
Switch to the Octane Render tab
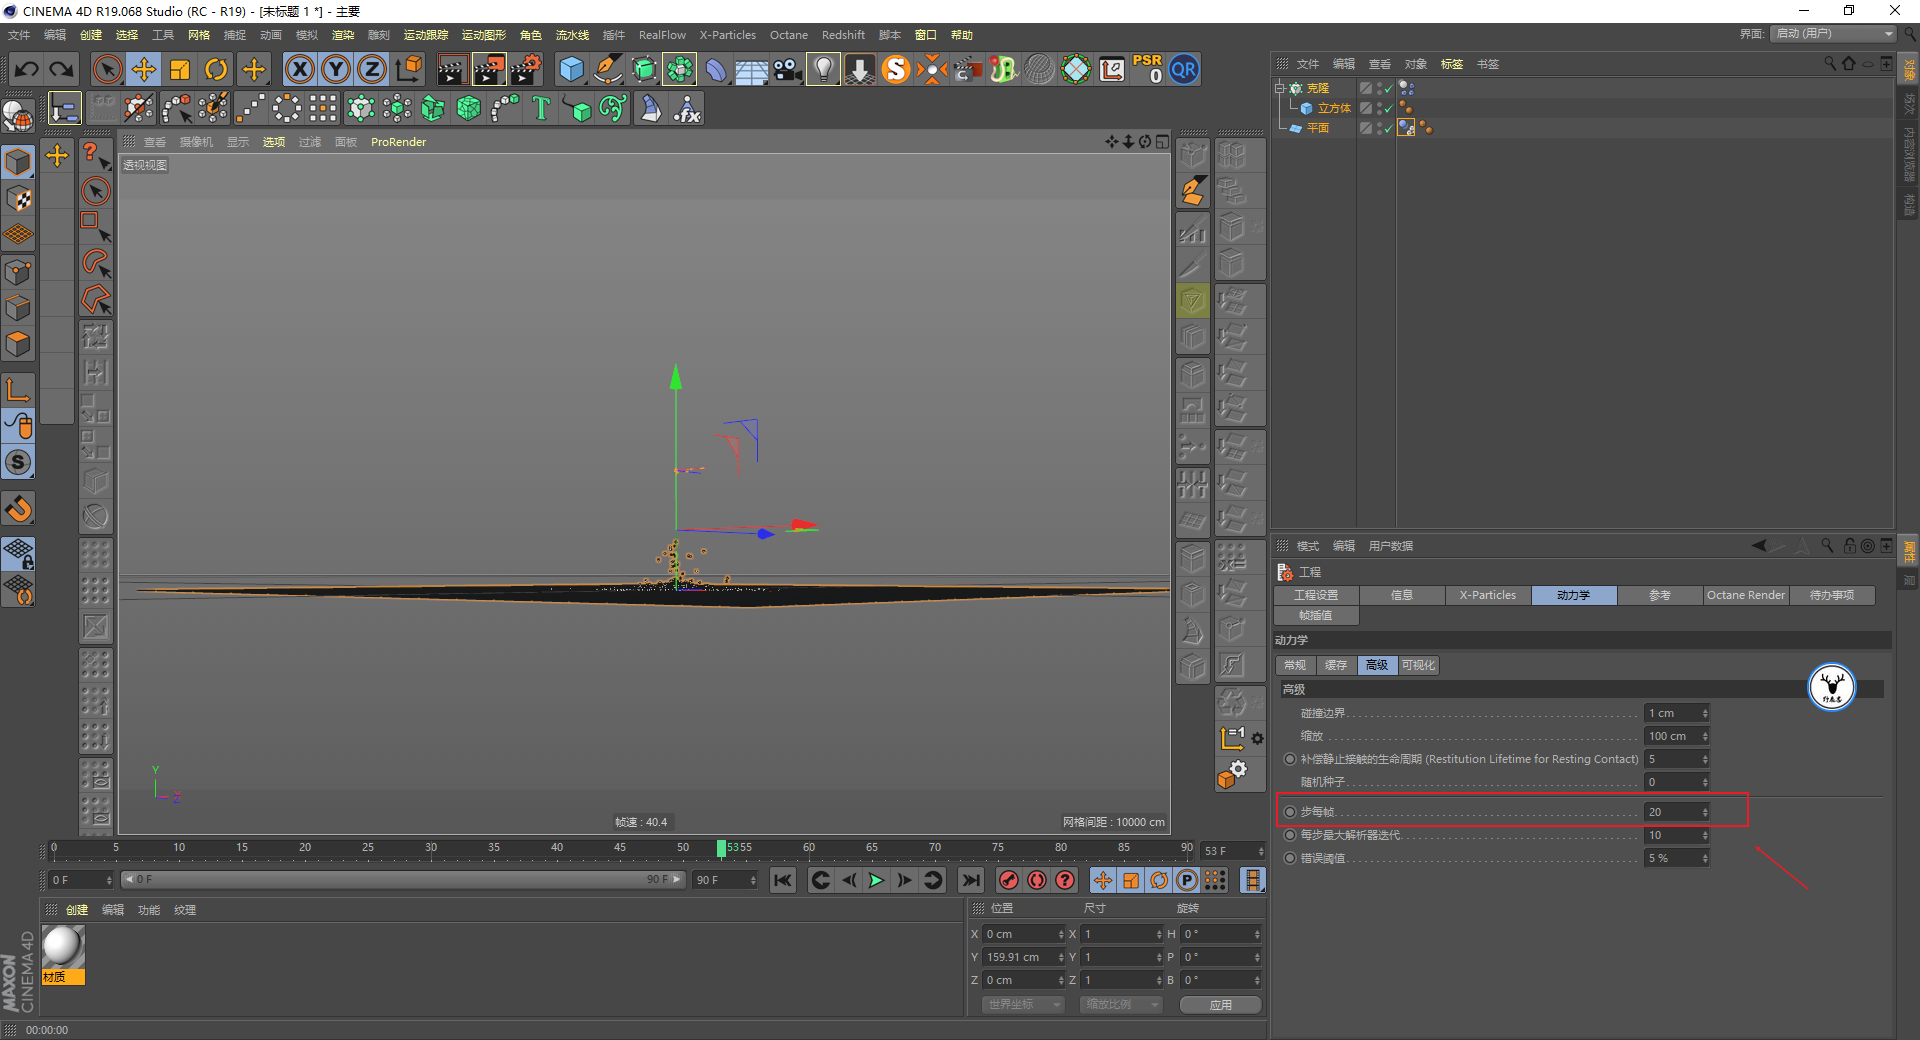coord(1745,595)
